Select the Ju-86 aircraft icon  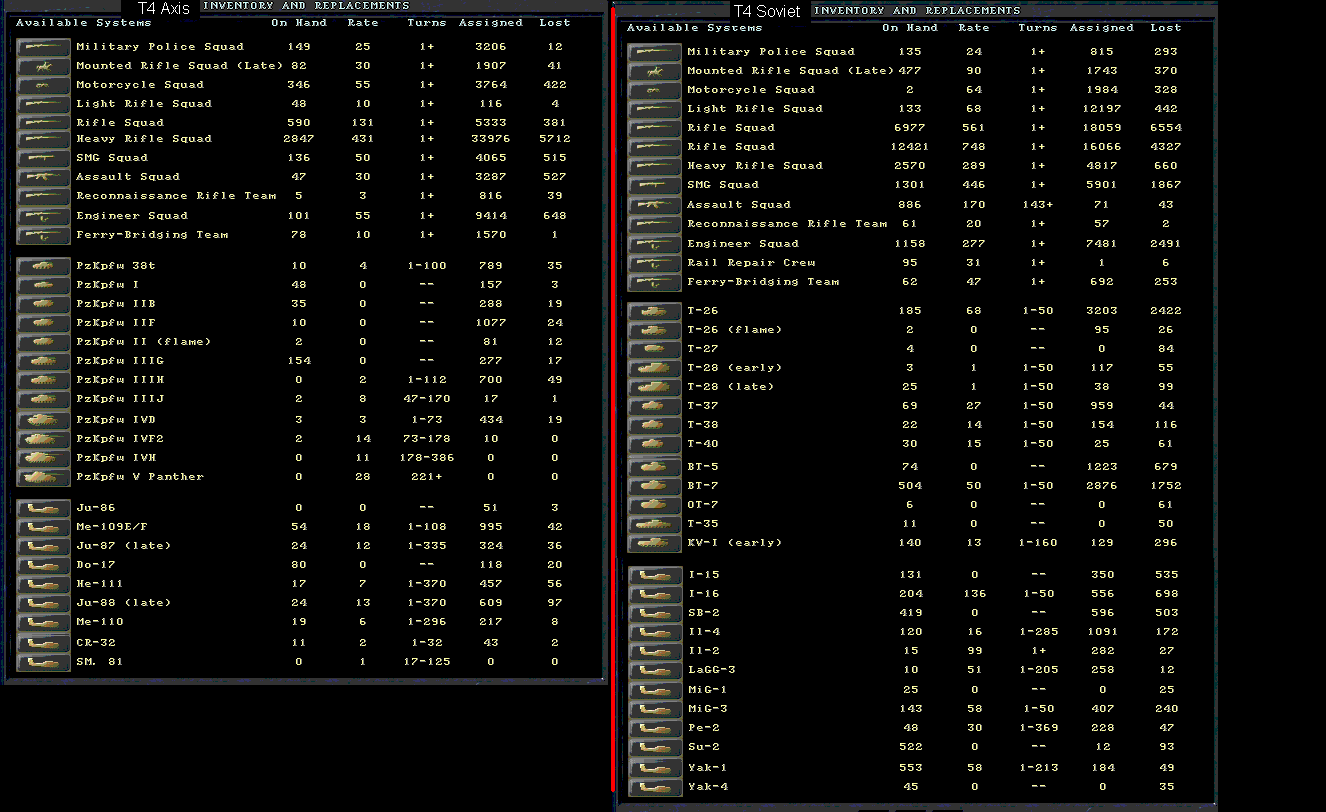(x=44, y=508)
